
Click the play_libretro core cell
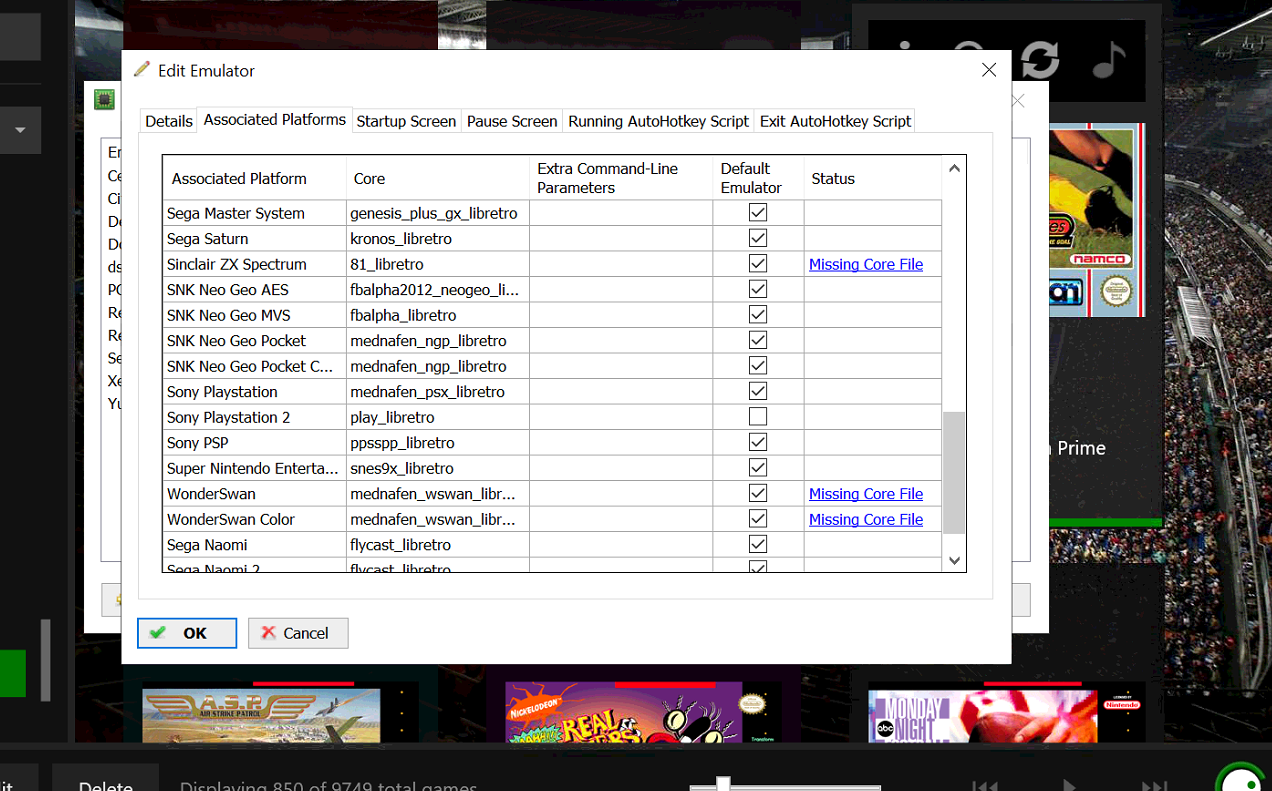click(x=438, y=417)
